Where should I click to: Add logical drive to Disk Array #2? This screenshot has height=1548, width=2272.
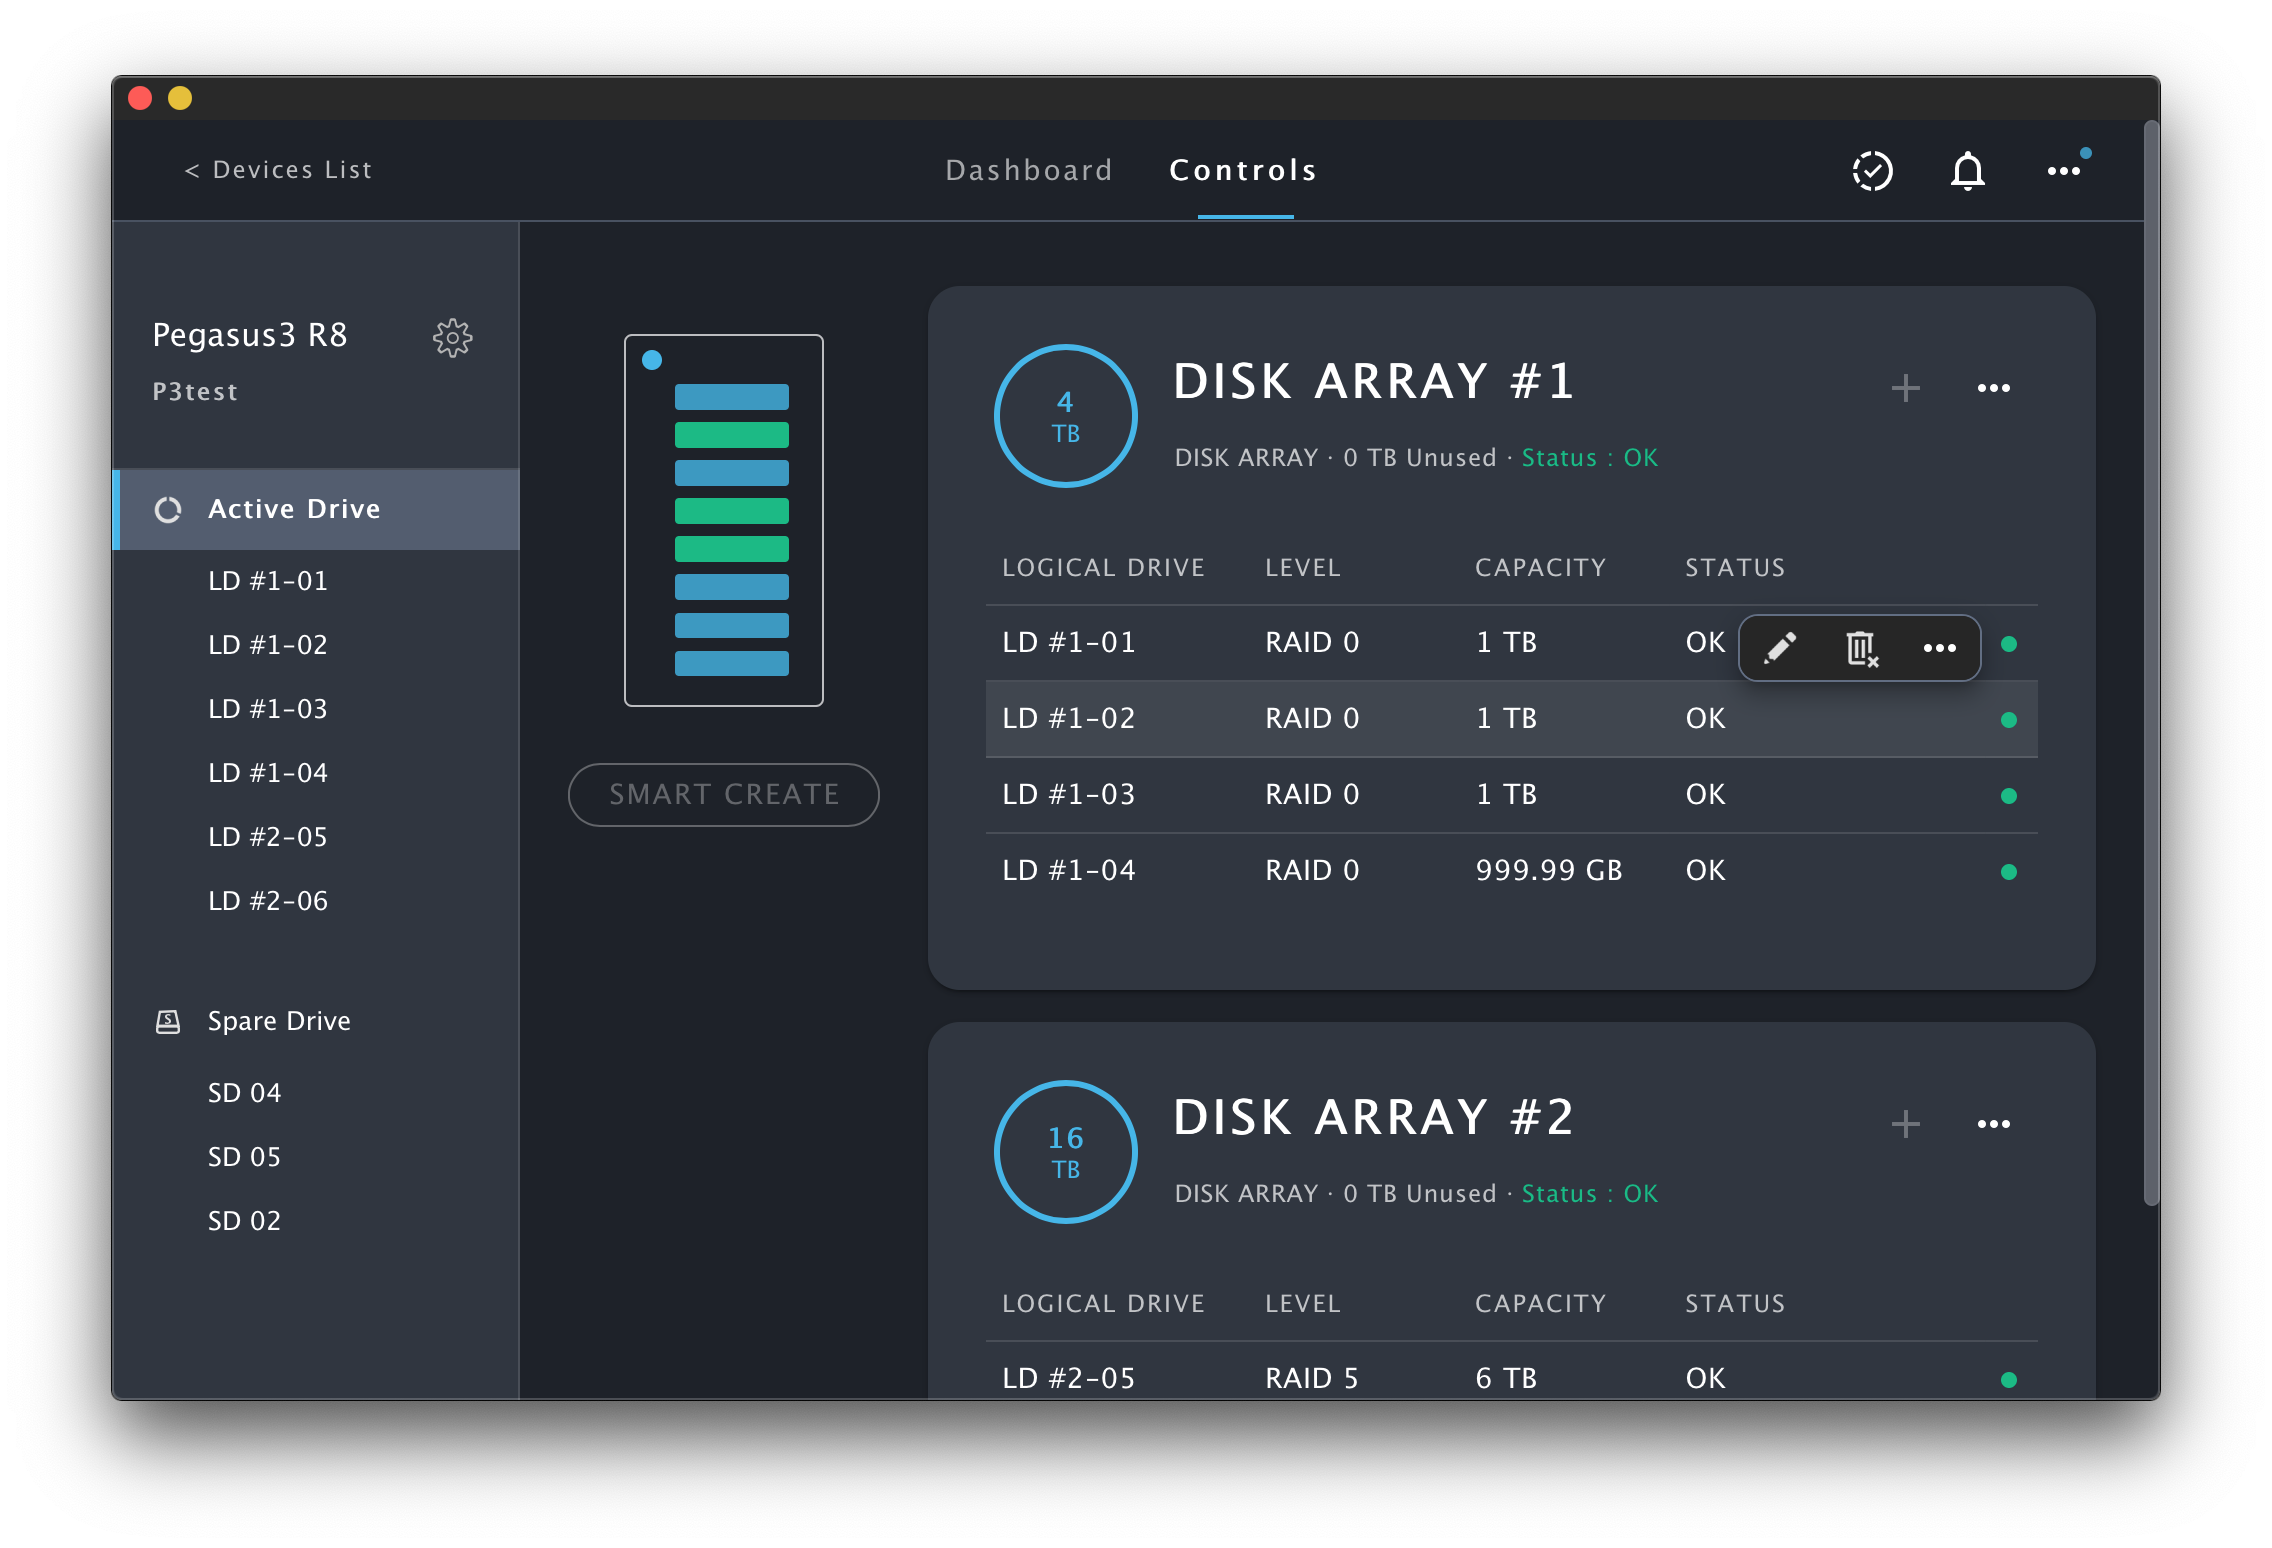click(x=1906, y=1124)
